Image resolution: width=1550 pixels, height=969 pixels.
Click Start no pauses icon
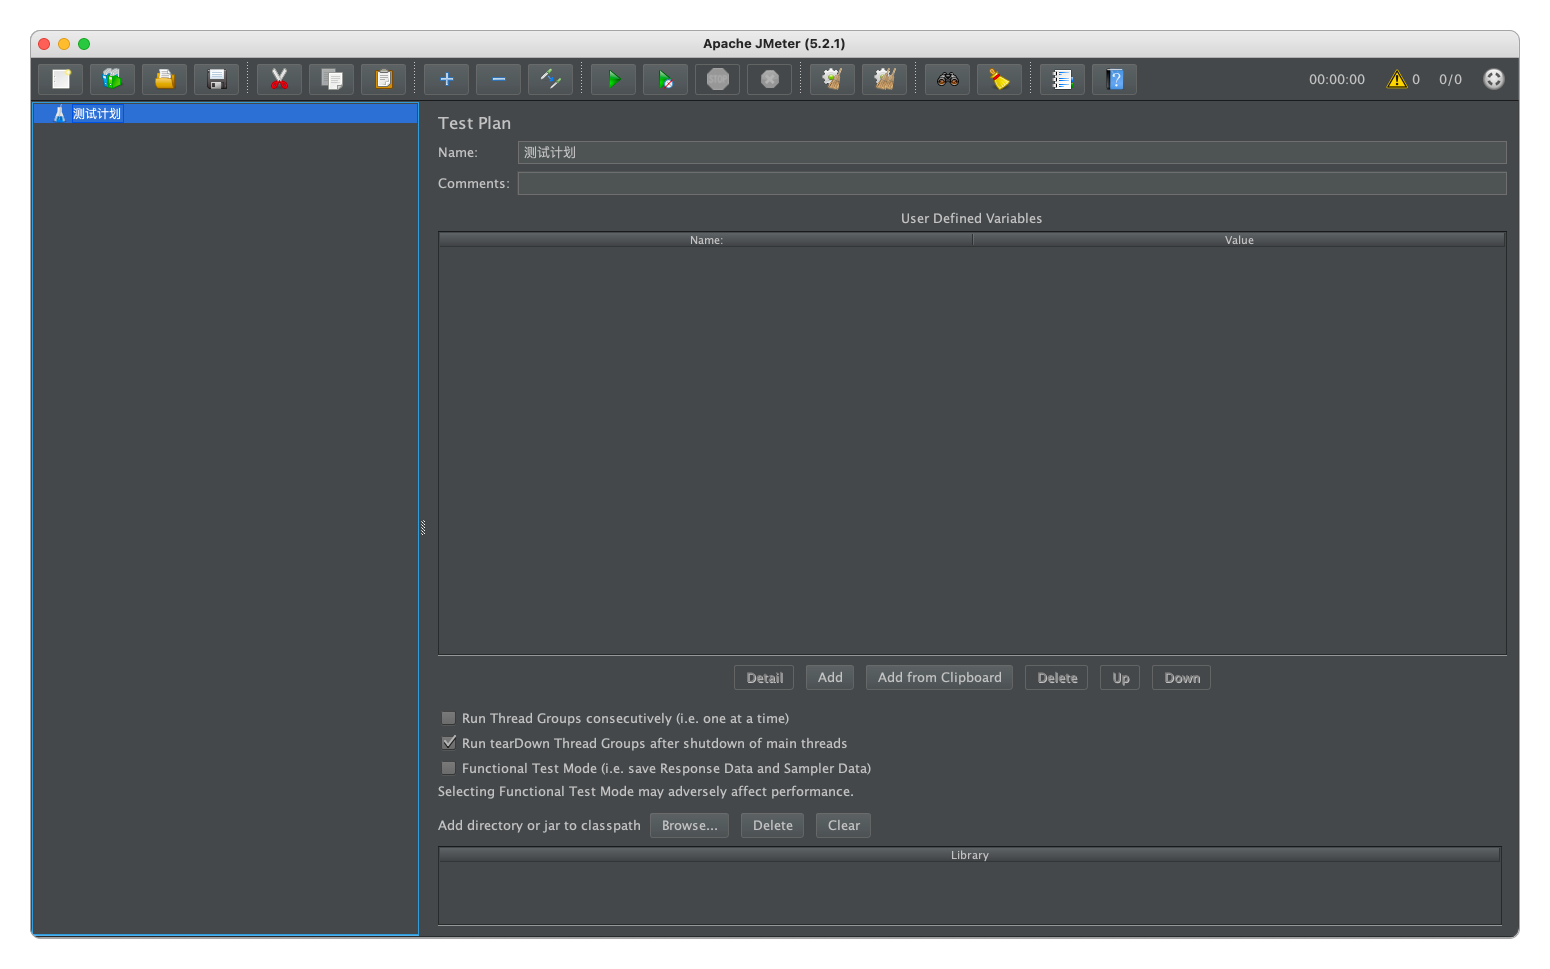pyautogui.click(x=665, y=79)
